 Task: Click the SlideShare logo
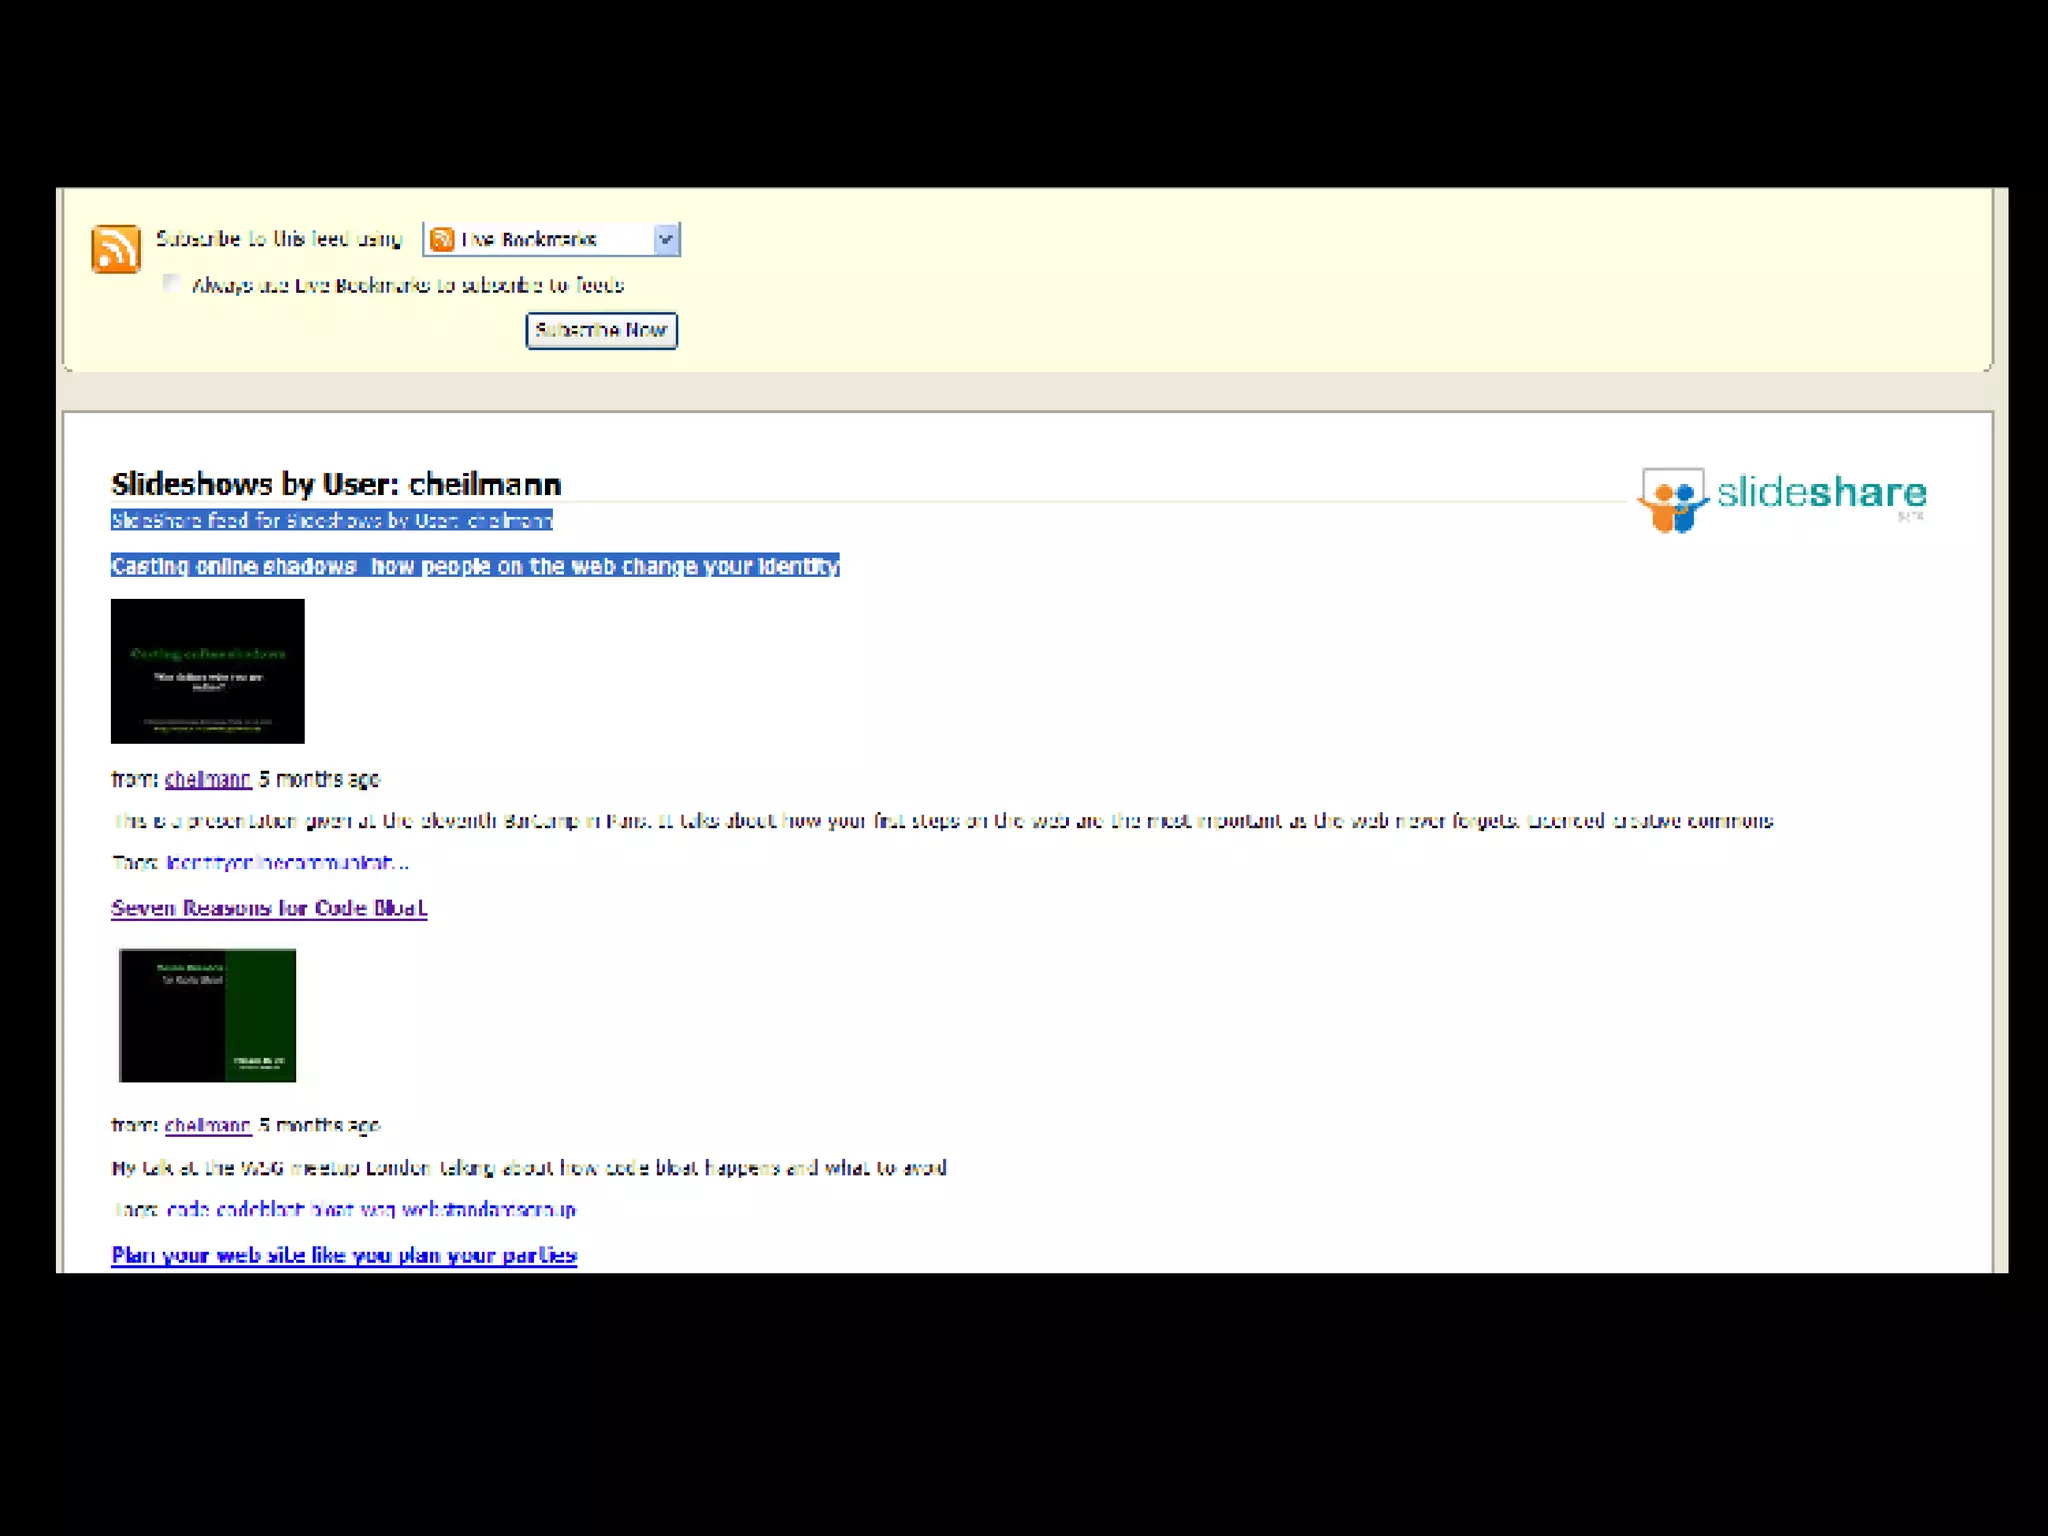coord(1782,498)
